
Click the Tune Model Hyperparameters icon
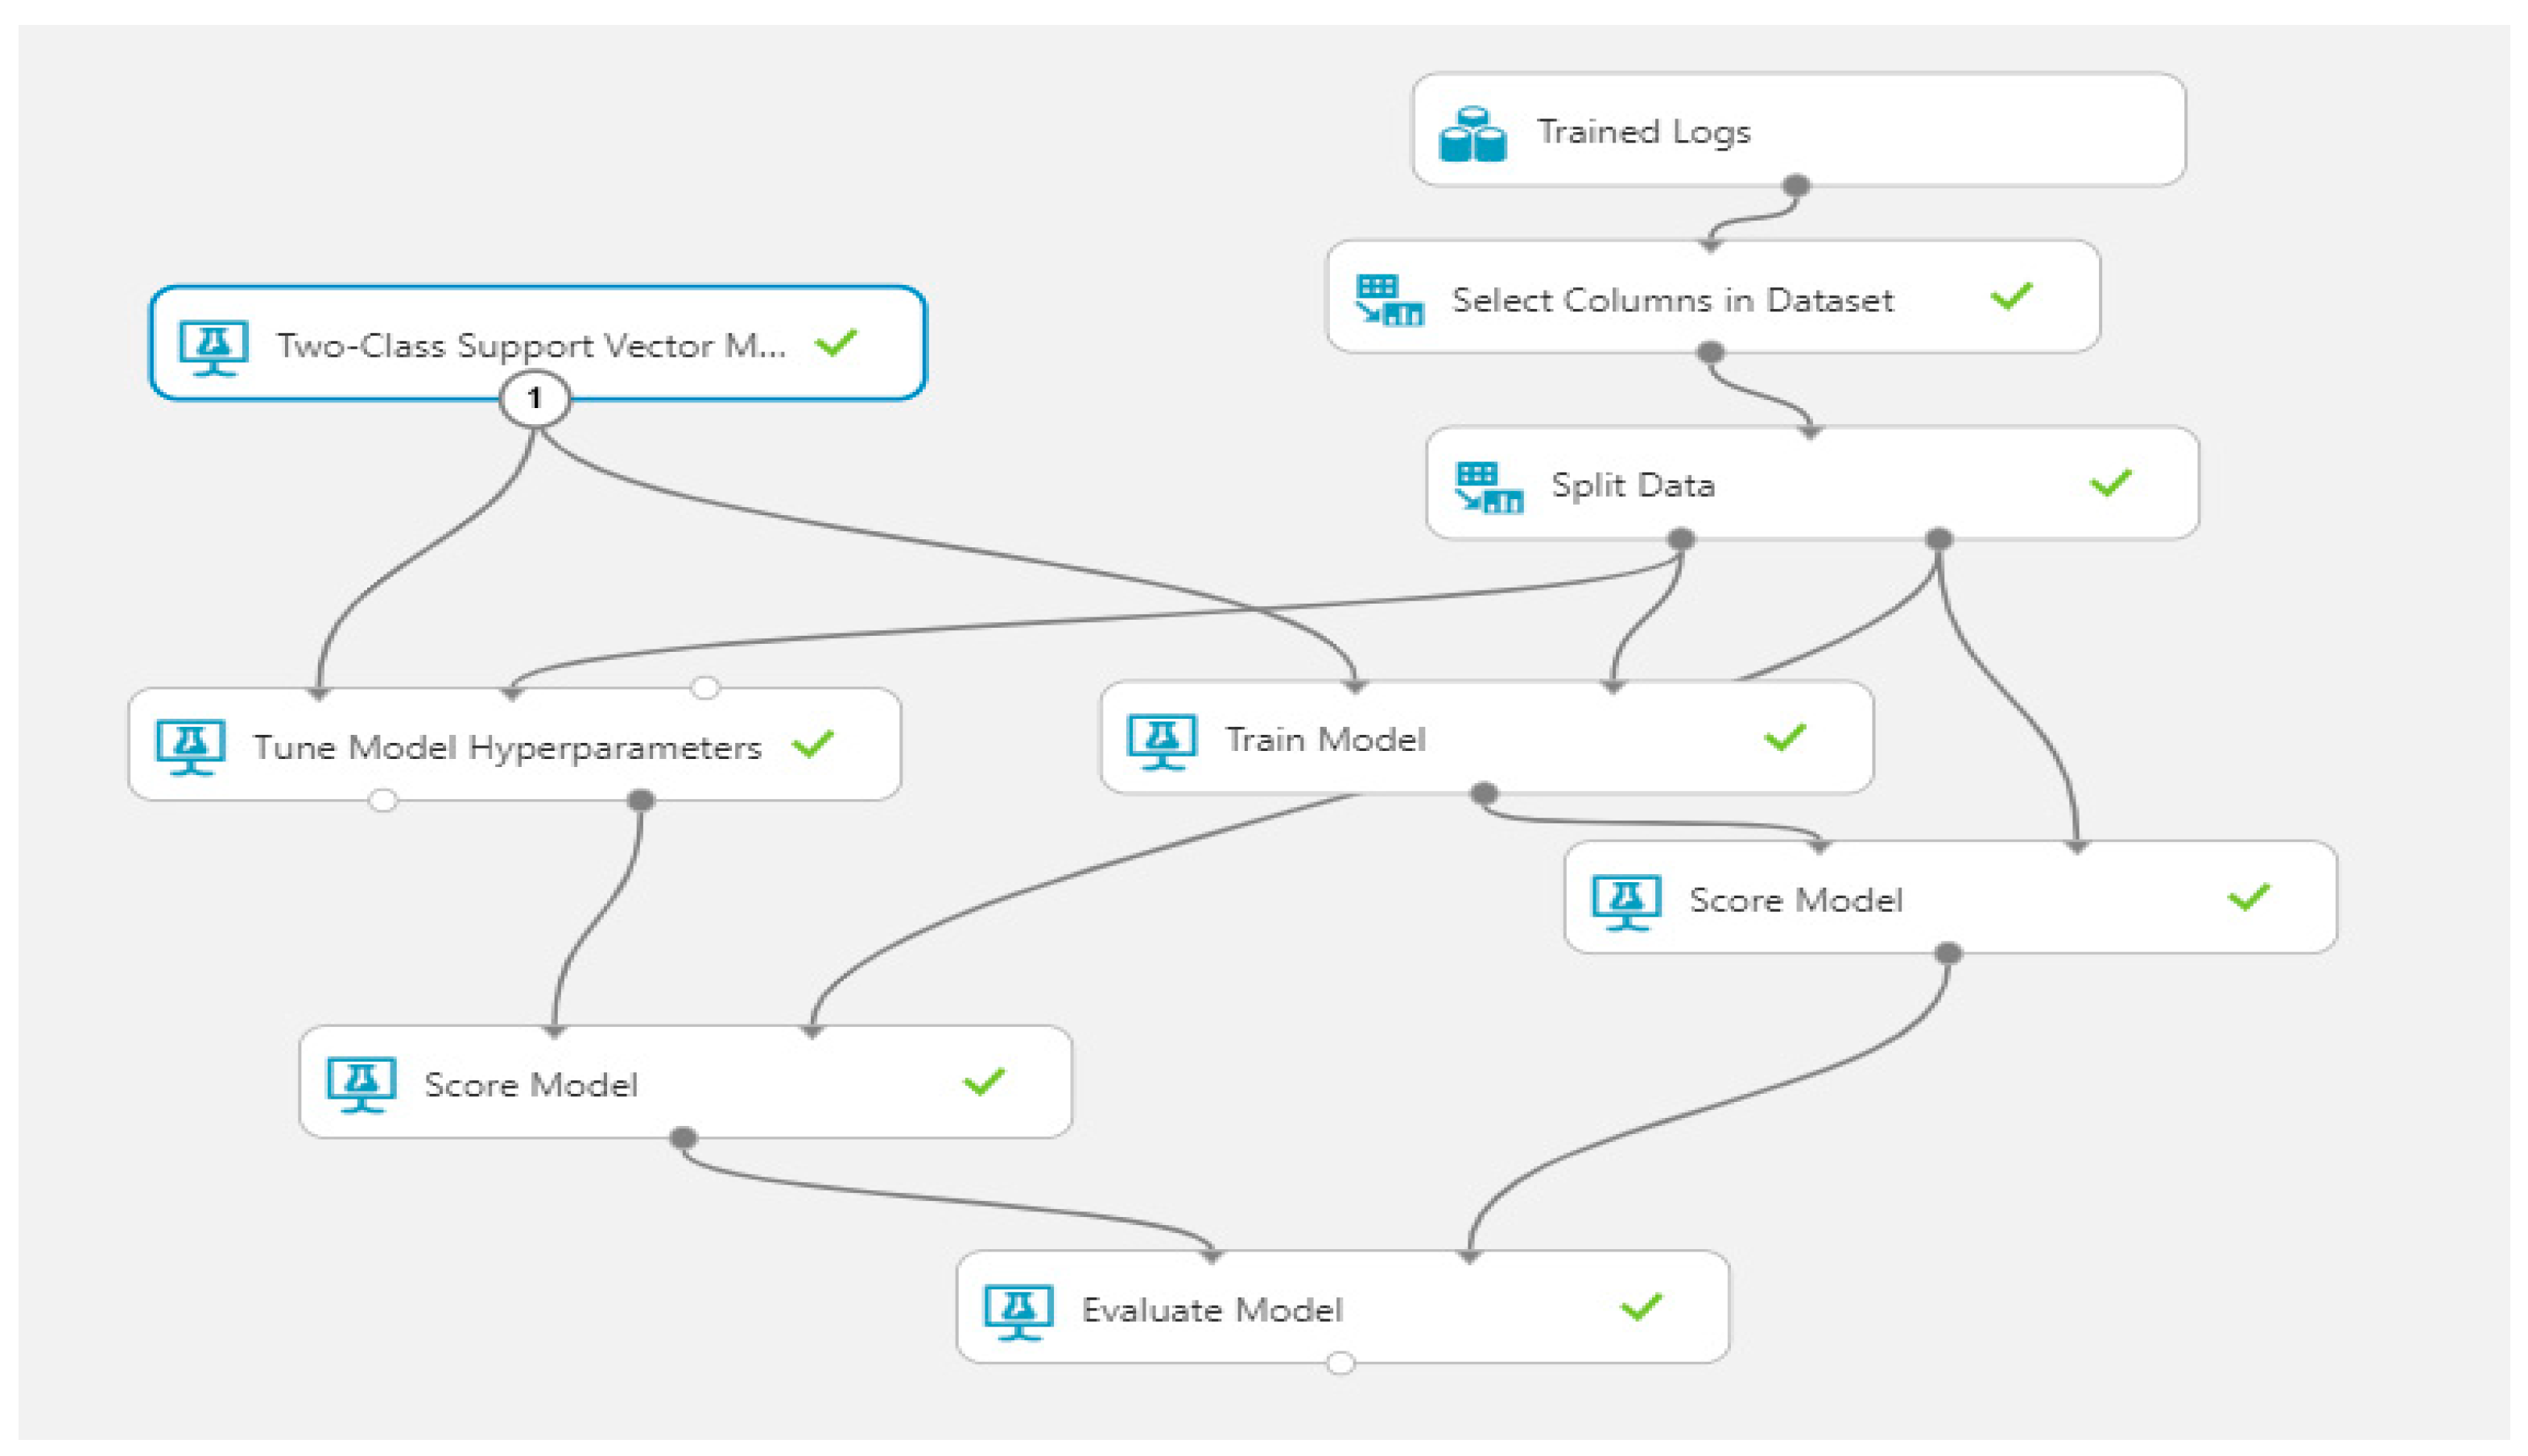coord(190,747)
